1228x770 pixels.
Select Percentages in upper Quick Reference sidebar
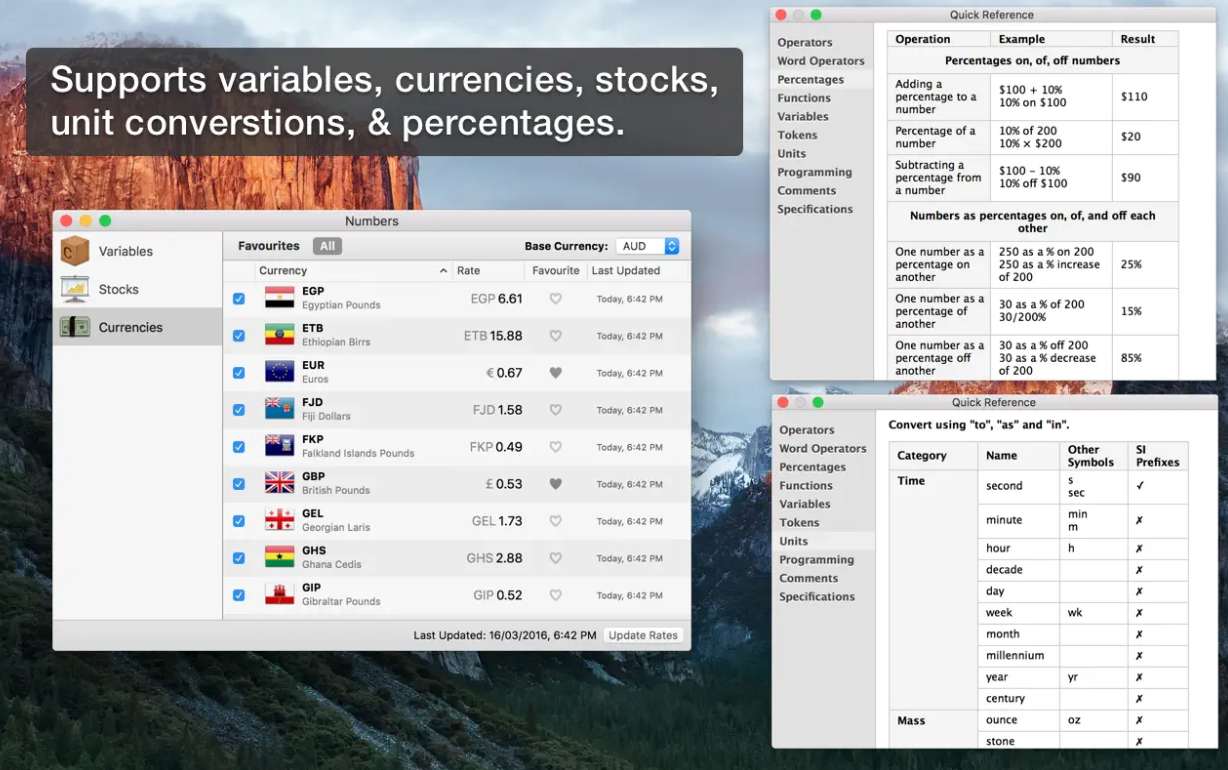click(x=811, y=80)
